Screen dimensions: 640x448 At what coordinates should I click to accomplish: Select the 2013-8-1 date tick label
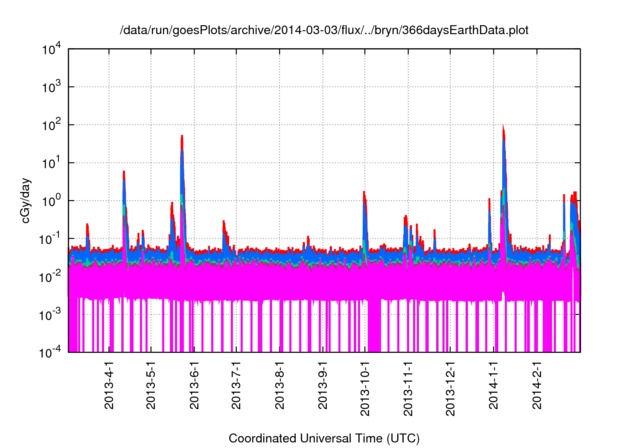[280, 388]
